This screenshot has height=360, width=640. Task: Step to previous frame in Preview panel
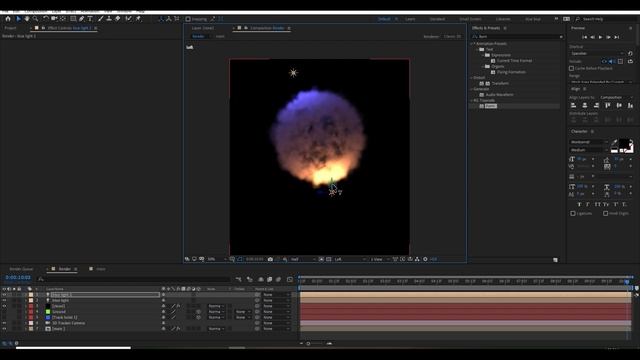[x=592, y=37]
